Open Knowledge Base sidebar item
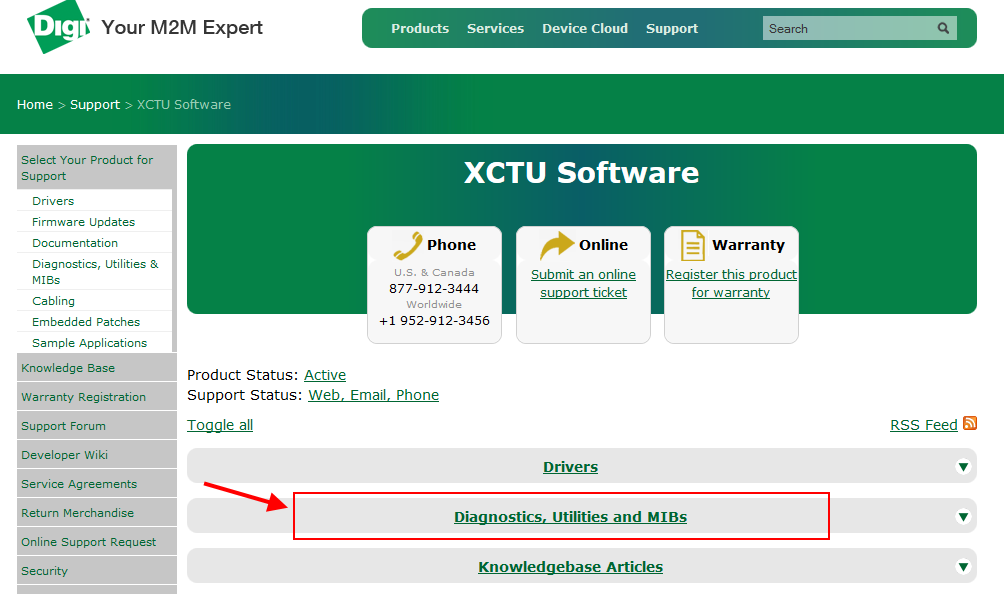Image resolution: width=1004 pixels, height=594 pixels. click(x=97, y=368)
